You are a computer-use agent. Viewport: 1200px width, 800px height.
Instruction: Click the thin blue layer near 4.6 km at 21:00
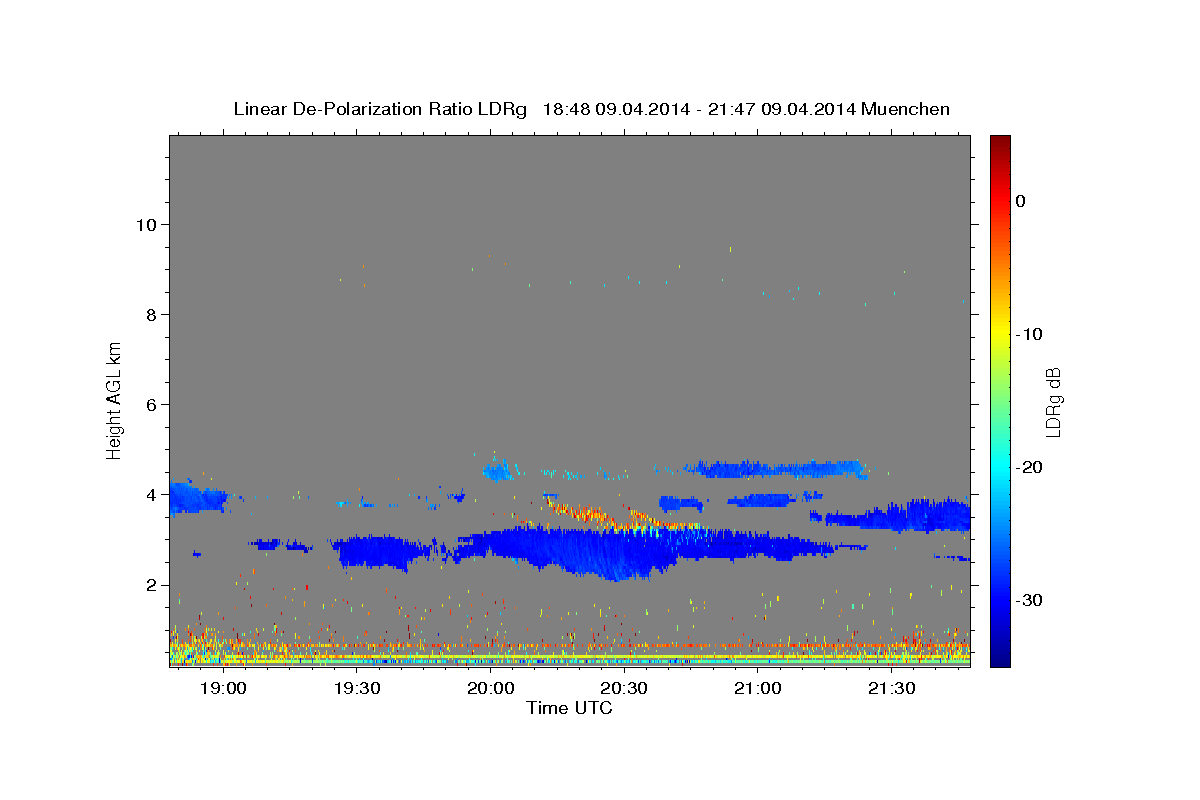(x=775, y=468)
